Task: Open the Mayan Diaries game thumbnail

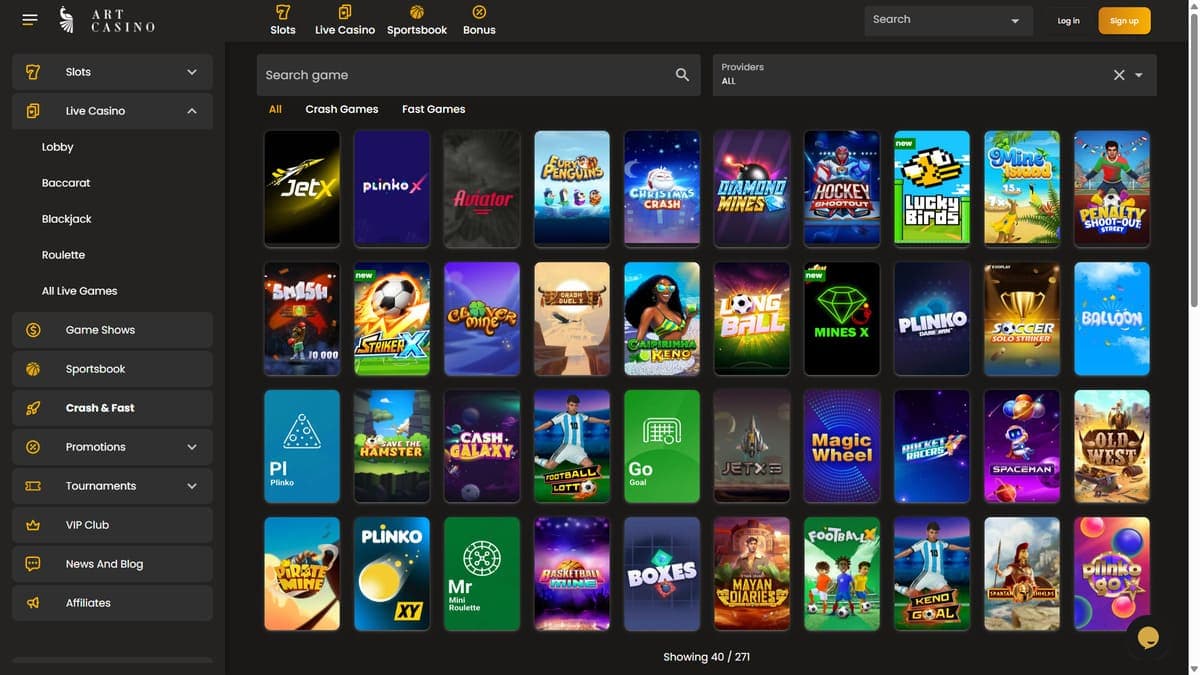Action: point(752,574)
